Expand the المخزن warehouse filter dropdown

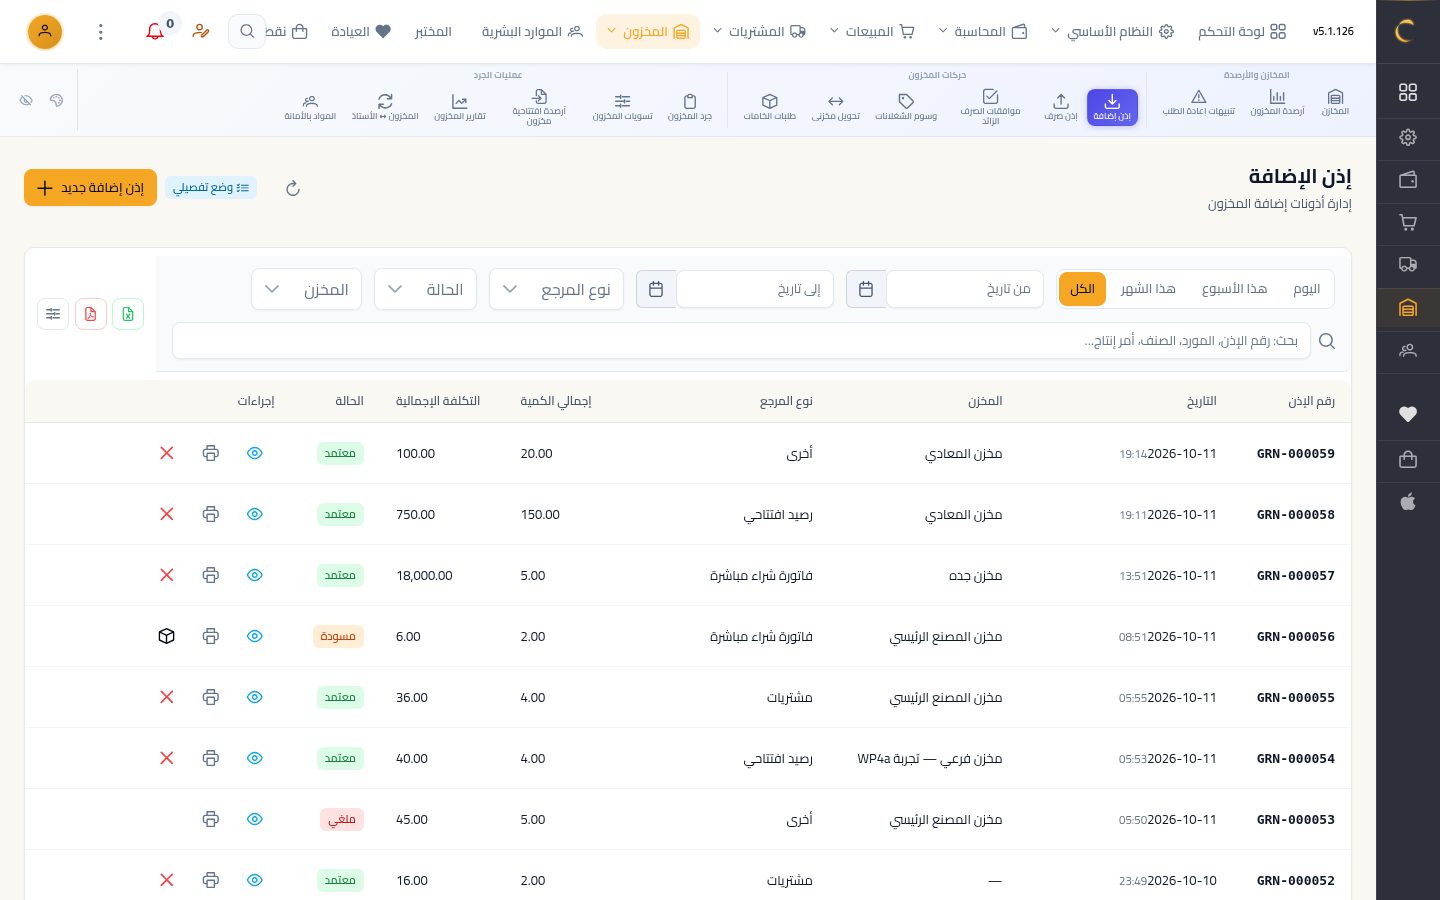click(x=306, y=289)
